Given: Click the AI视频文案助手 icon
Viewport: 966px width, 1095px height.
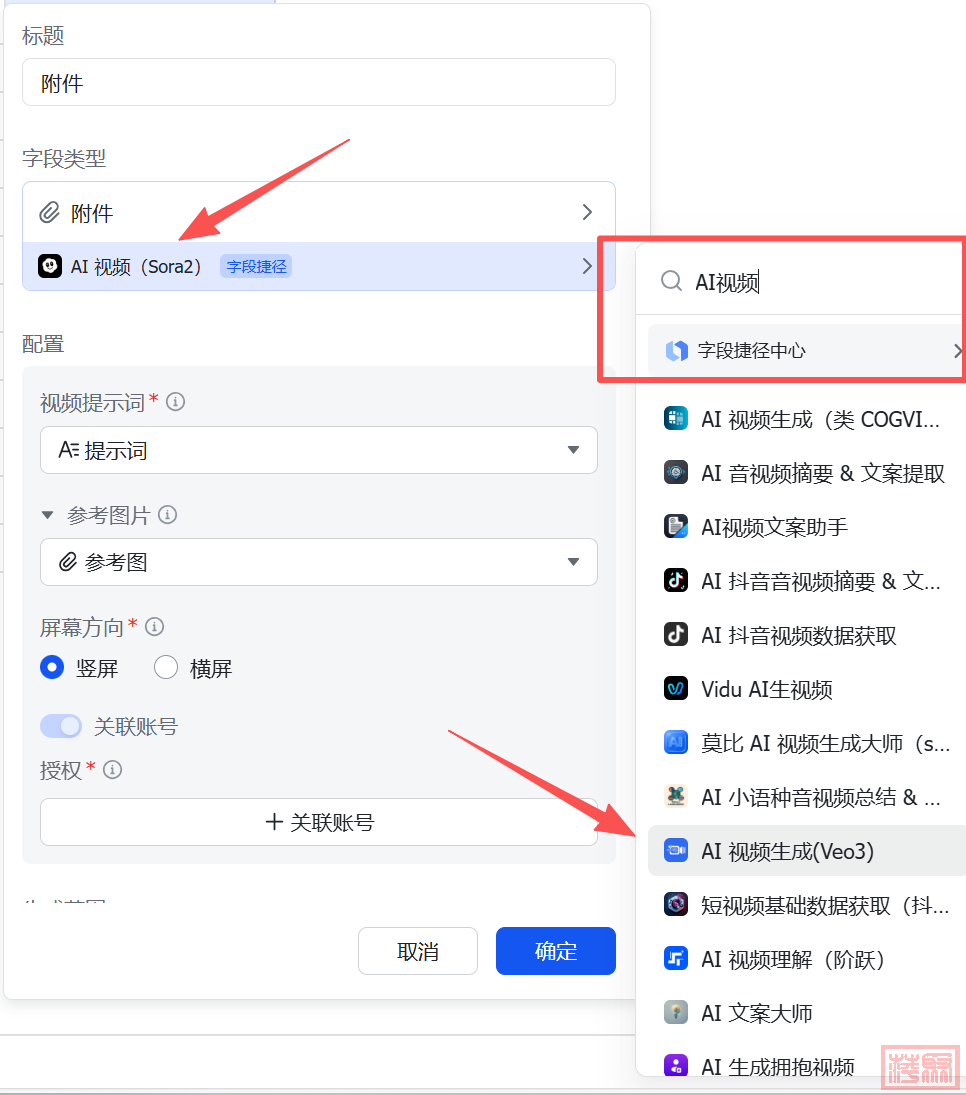Looking at the screenshot, I should (676, 527).
